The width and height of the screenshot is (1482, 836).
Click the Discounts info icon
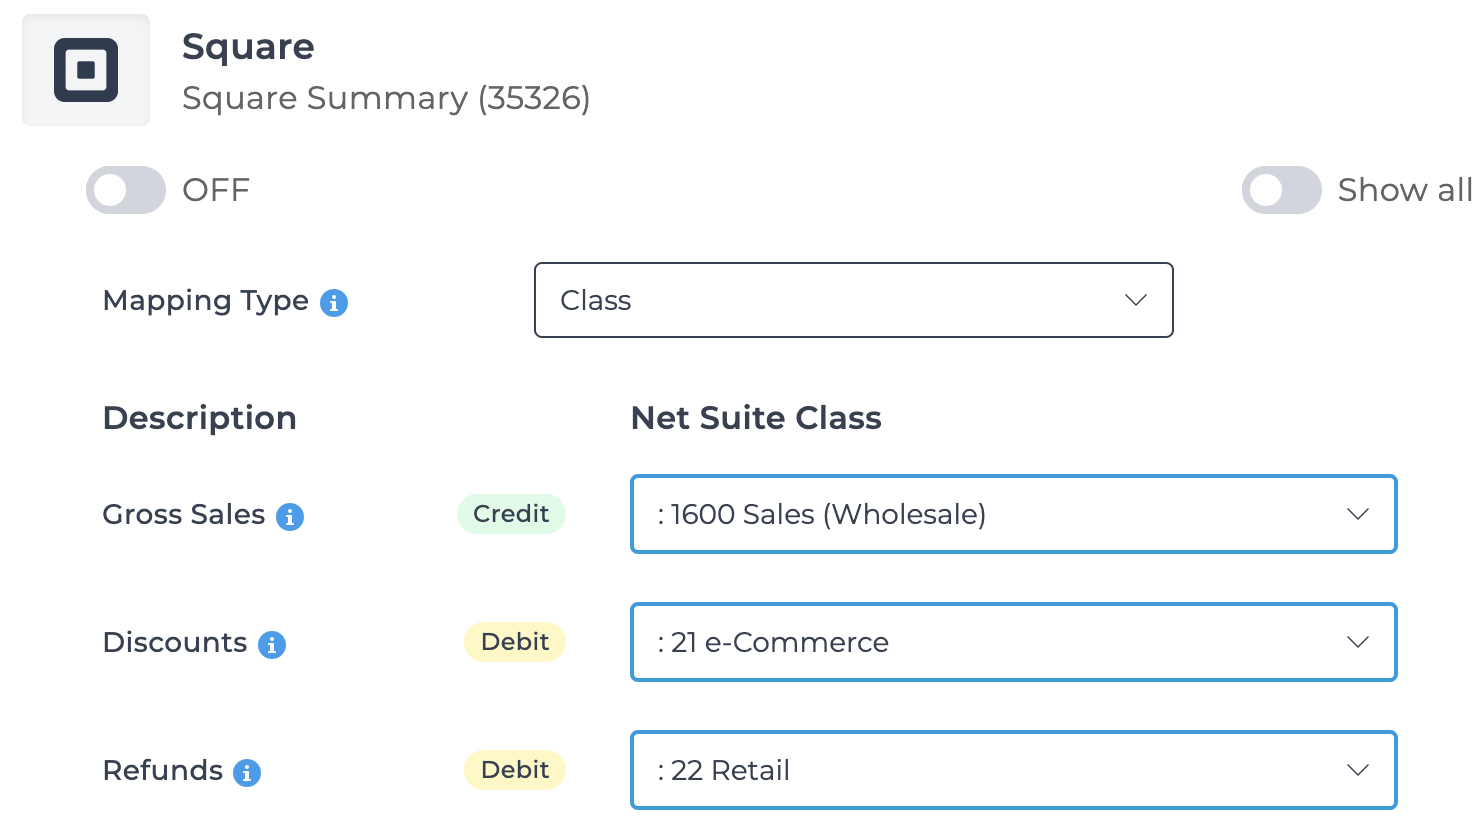(x=272, y=645)
